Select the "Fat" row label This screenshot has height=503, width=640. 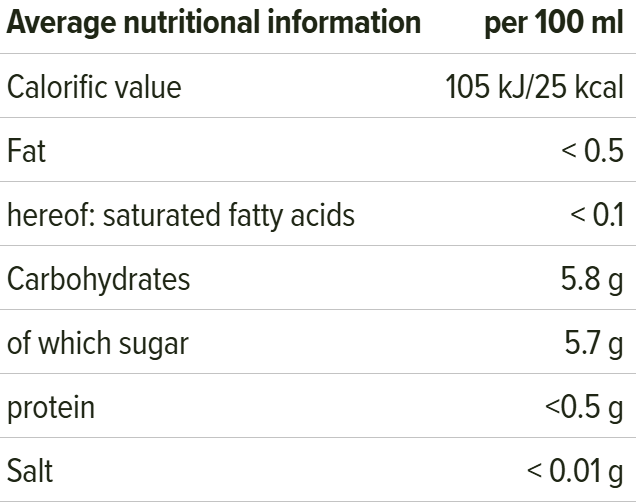[x=26, y=151]
